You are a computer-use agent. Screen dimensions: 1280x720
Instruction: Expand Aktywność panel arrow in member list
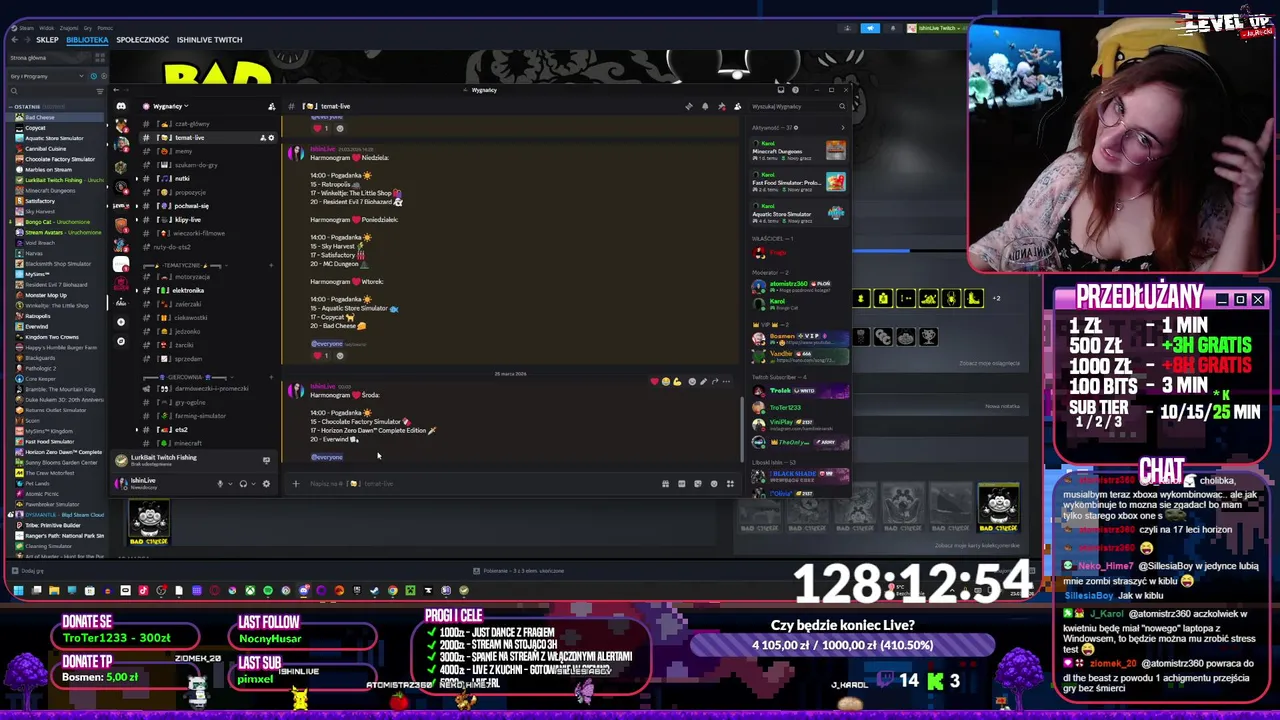(x=843, y=128)
